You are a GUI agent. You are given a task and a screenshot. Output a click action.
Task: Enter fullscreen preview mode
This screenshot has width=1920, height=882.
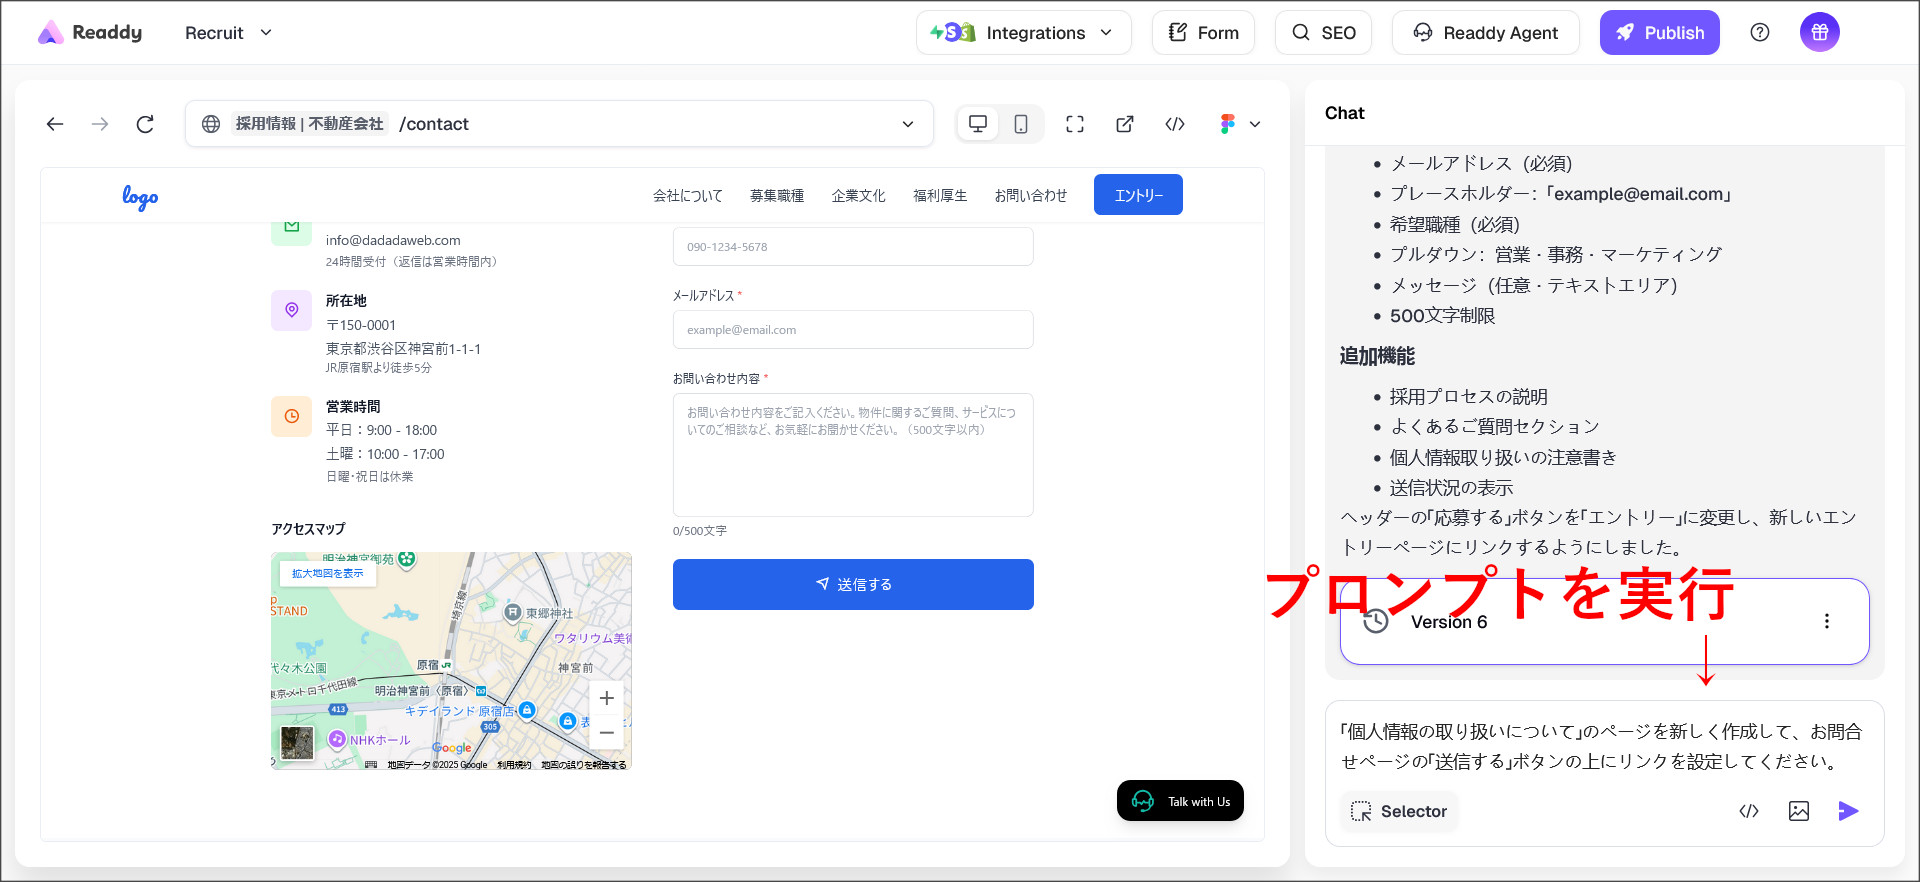1075,124
